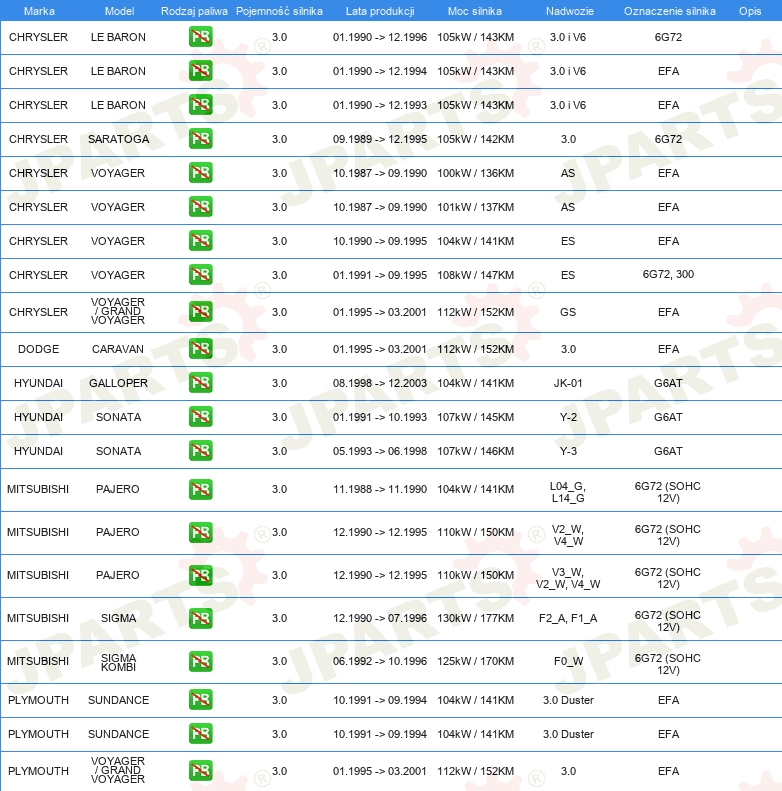This screenshot has height=791, width=782.
Task: Click the power value '101kW / 137KM'
Action: pyautogui.click(x=475, y=207)
